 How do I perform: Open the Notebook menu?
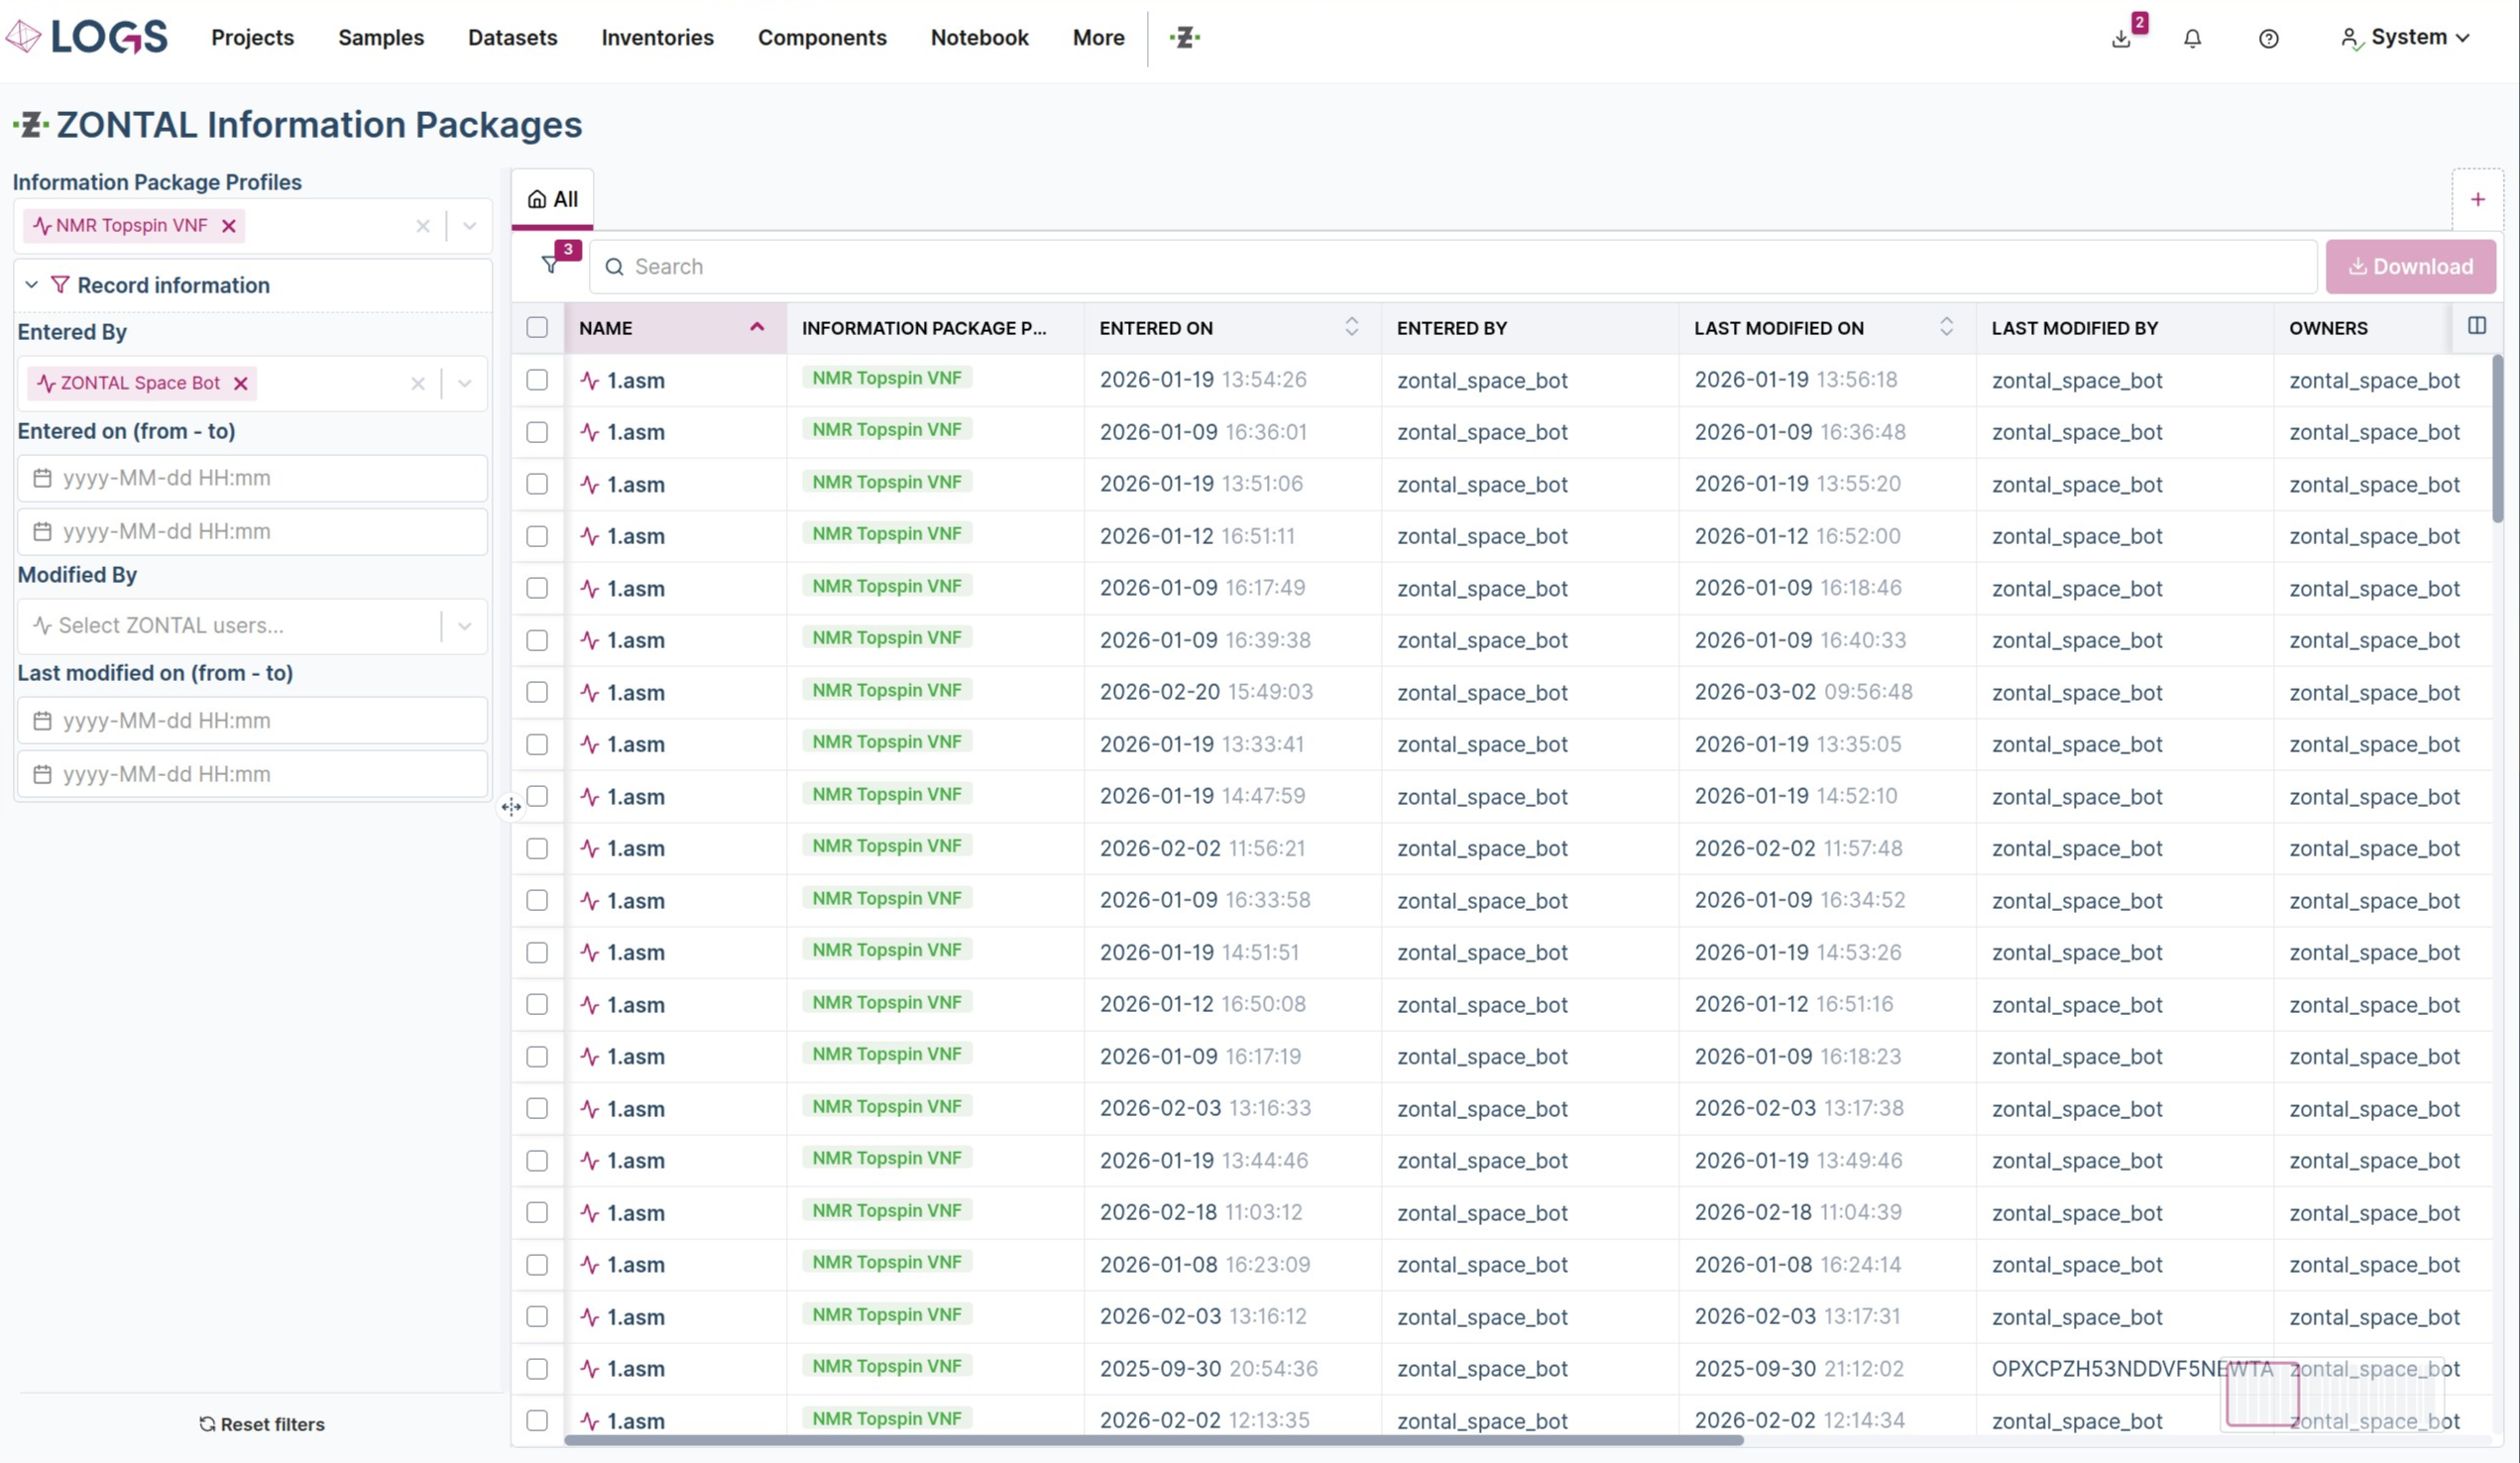coord(979,38)
